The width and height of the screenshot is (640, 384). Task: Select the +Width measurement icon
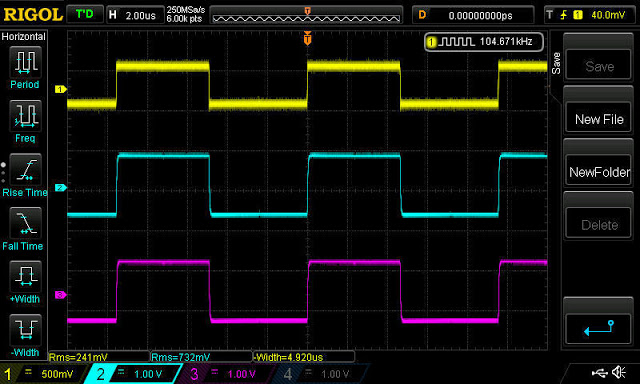tap(25, 276)
